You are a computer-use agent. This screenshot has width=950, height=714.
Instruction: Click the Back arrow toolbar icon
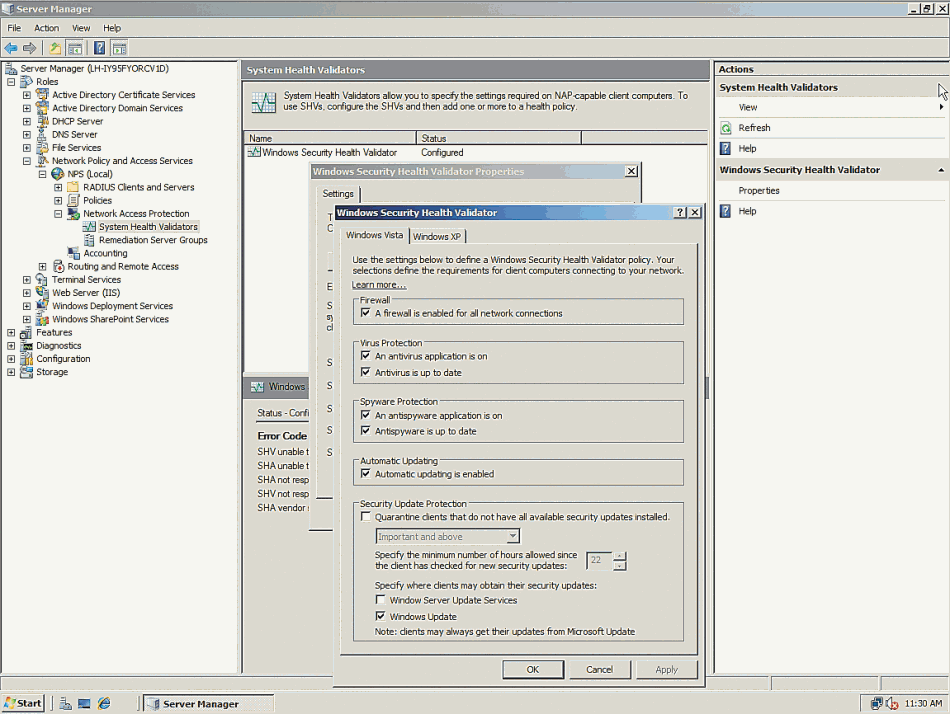tap(11, 48)
